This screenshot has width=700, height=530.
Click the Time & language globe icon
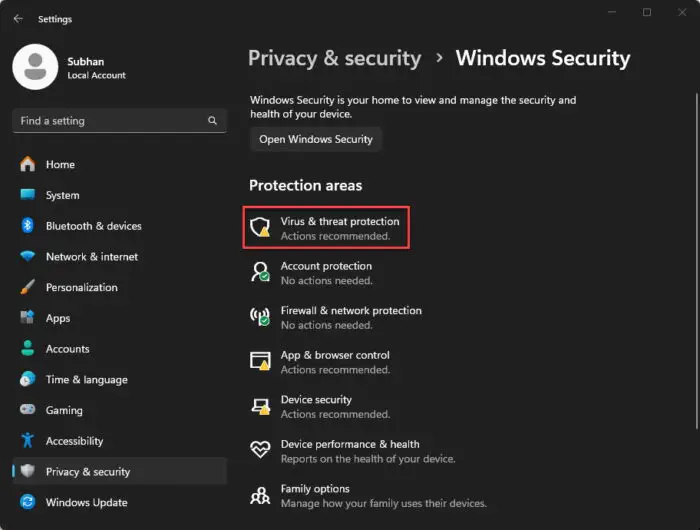28,379
